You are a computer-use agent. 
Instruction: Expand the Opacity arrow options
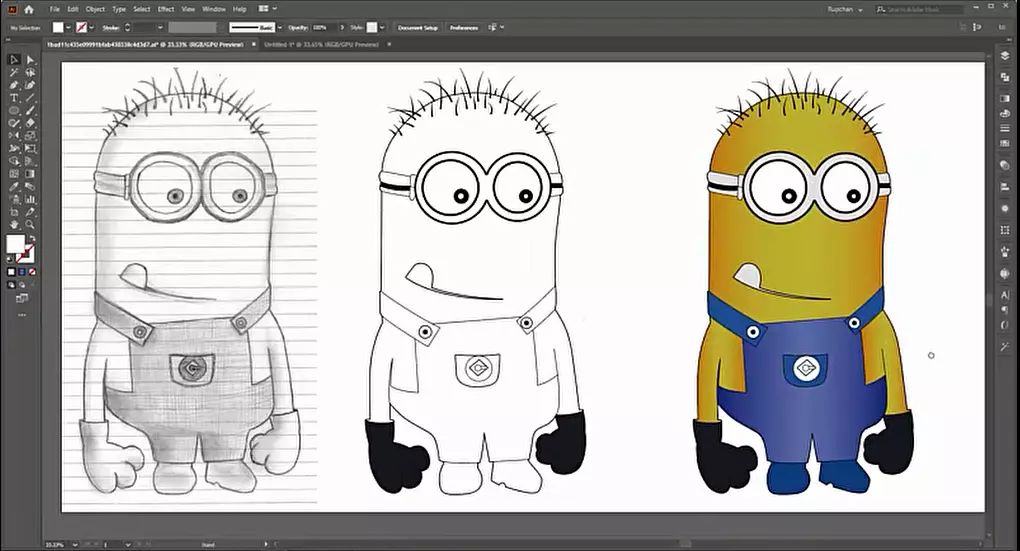click(342, 27)
